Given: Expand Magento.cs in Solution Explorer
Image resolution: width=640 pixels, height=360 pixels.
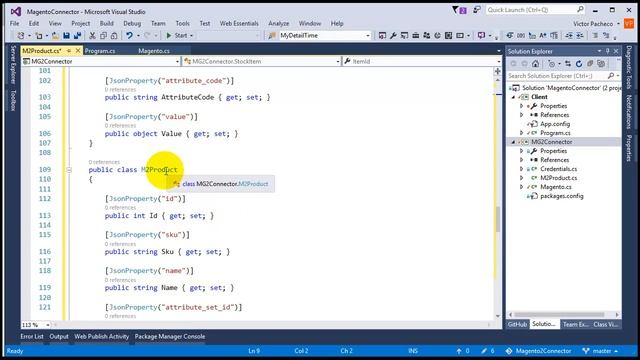Looking at the screenshot, I should [x=521, y=187].
